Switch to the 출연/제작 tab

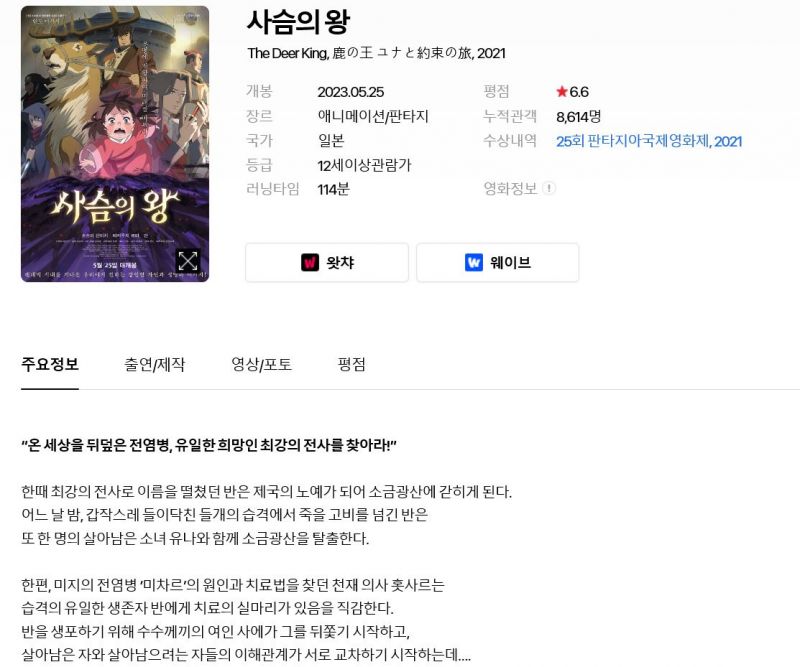point(154,364)
